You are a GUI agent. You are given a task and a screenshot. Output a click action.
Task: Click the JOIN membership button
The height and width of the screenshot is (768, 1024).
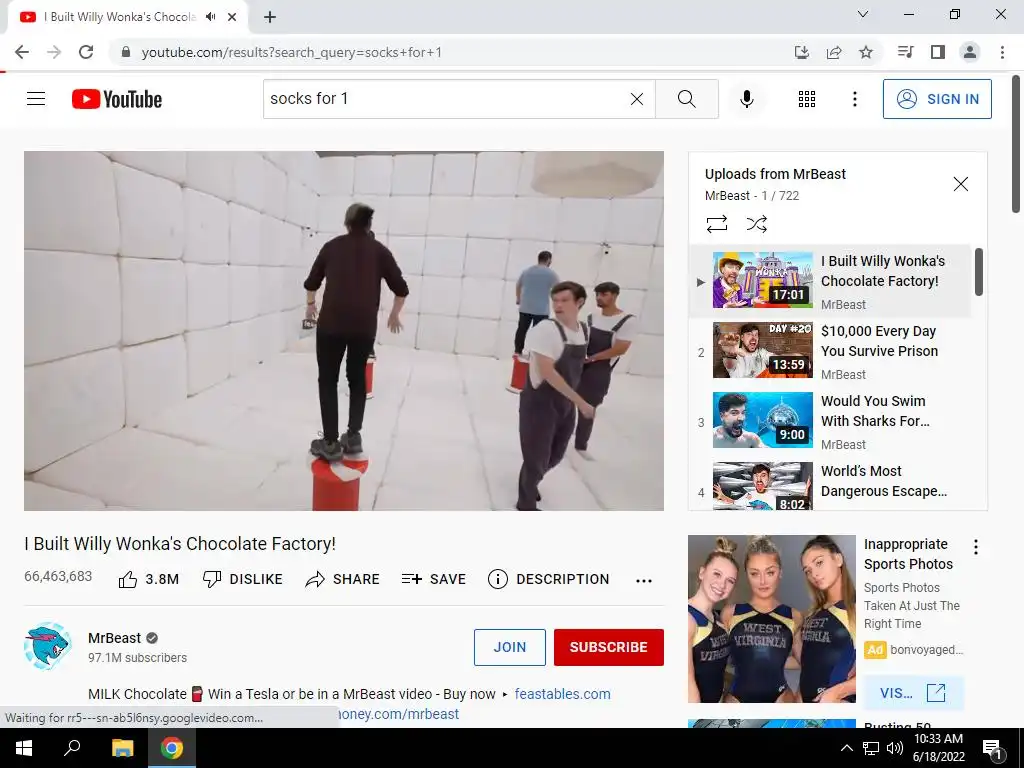[x=509, y=647]
